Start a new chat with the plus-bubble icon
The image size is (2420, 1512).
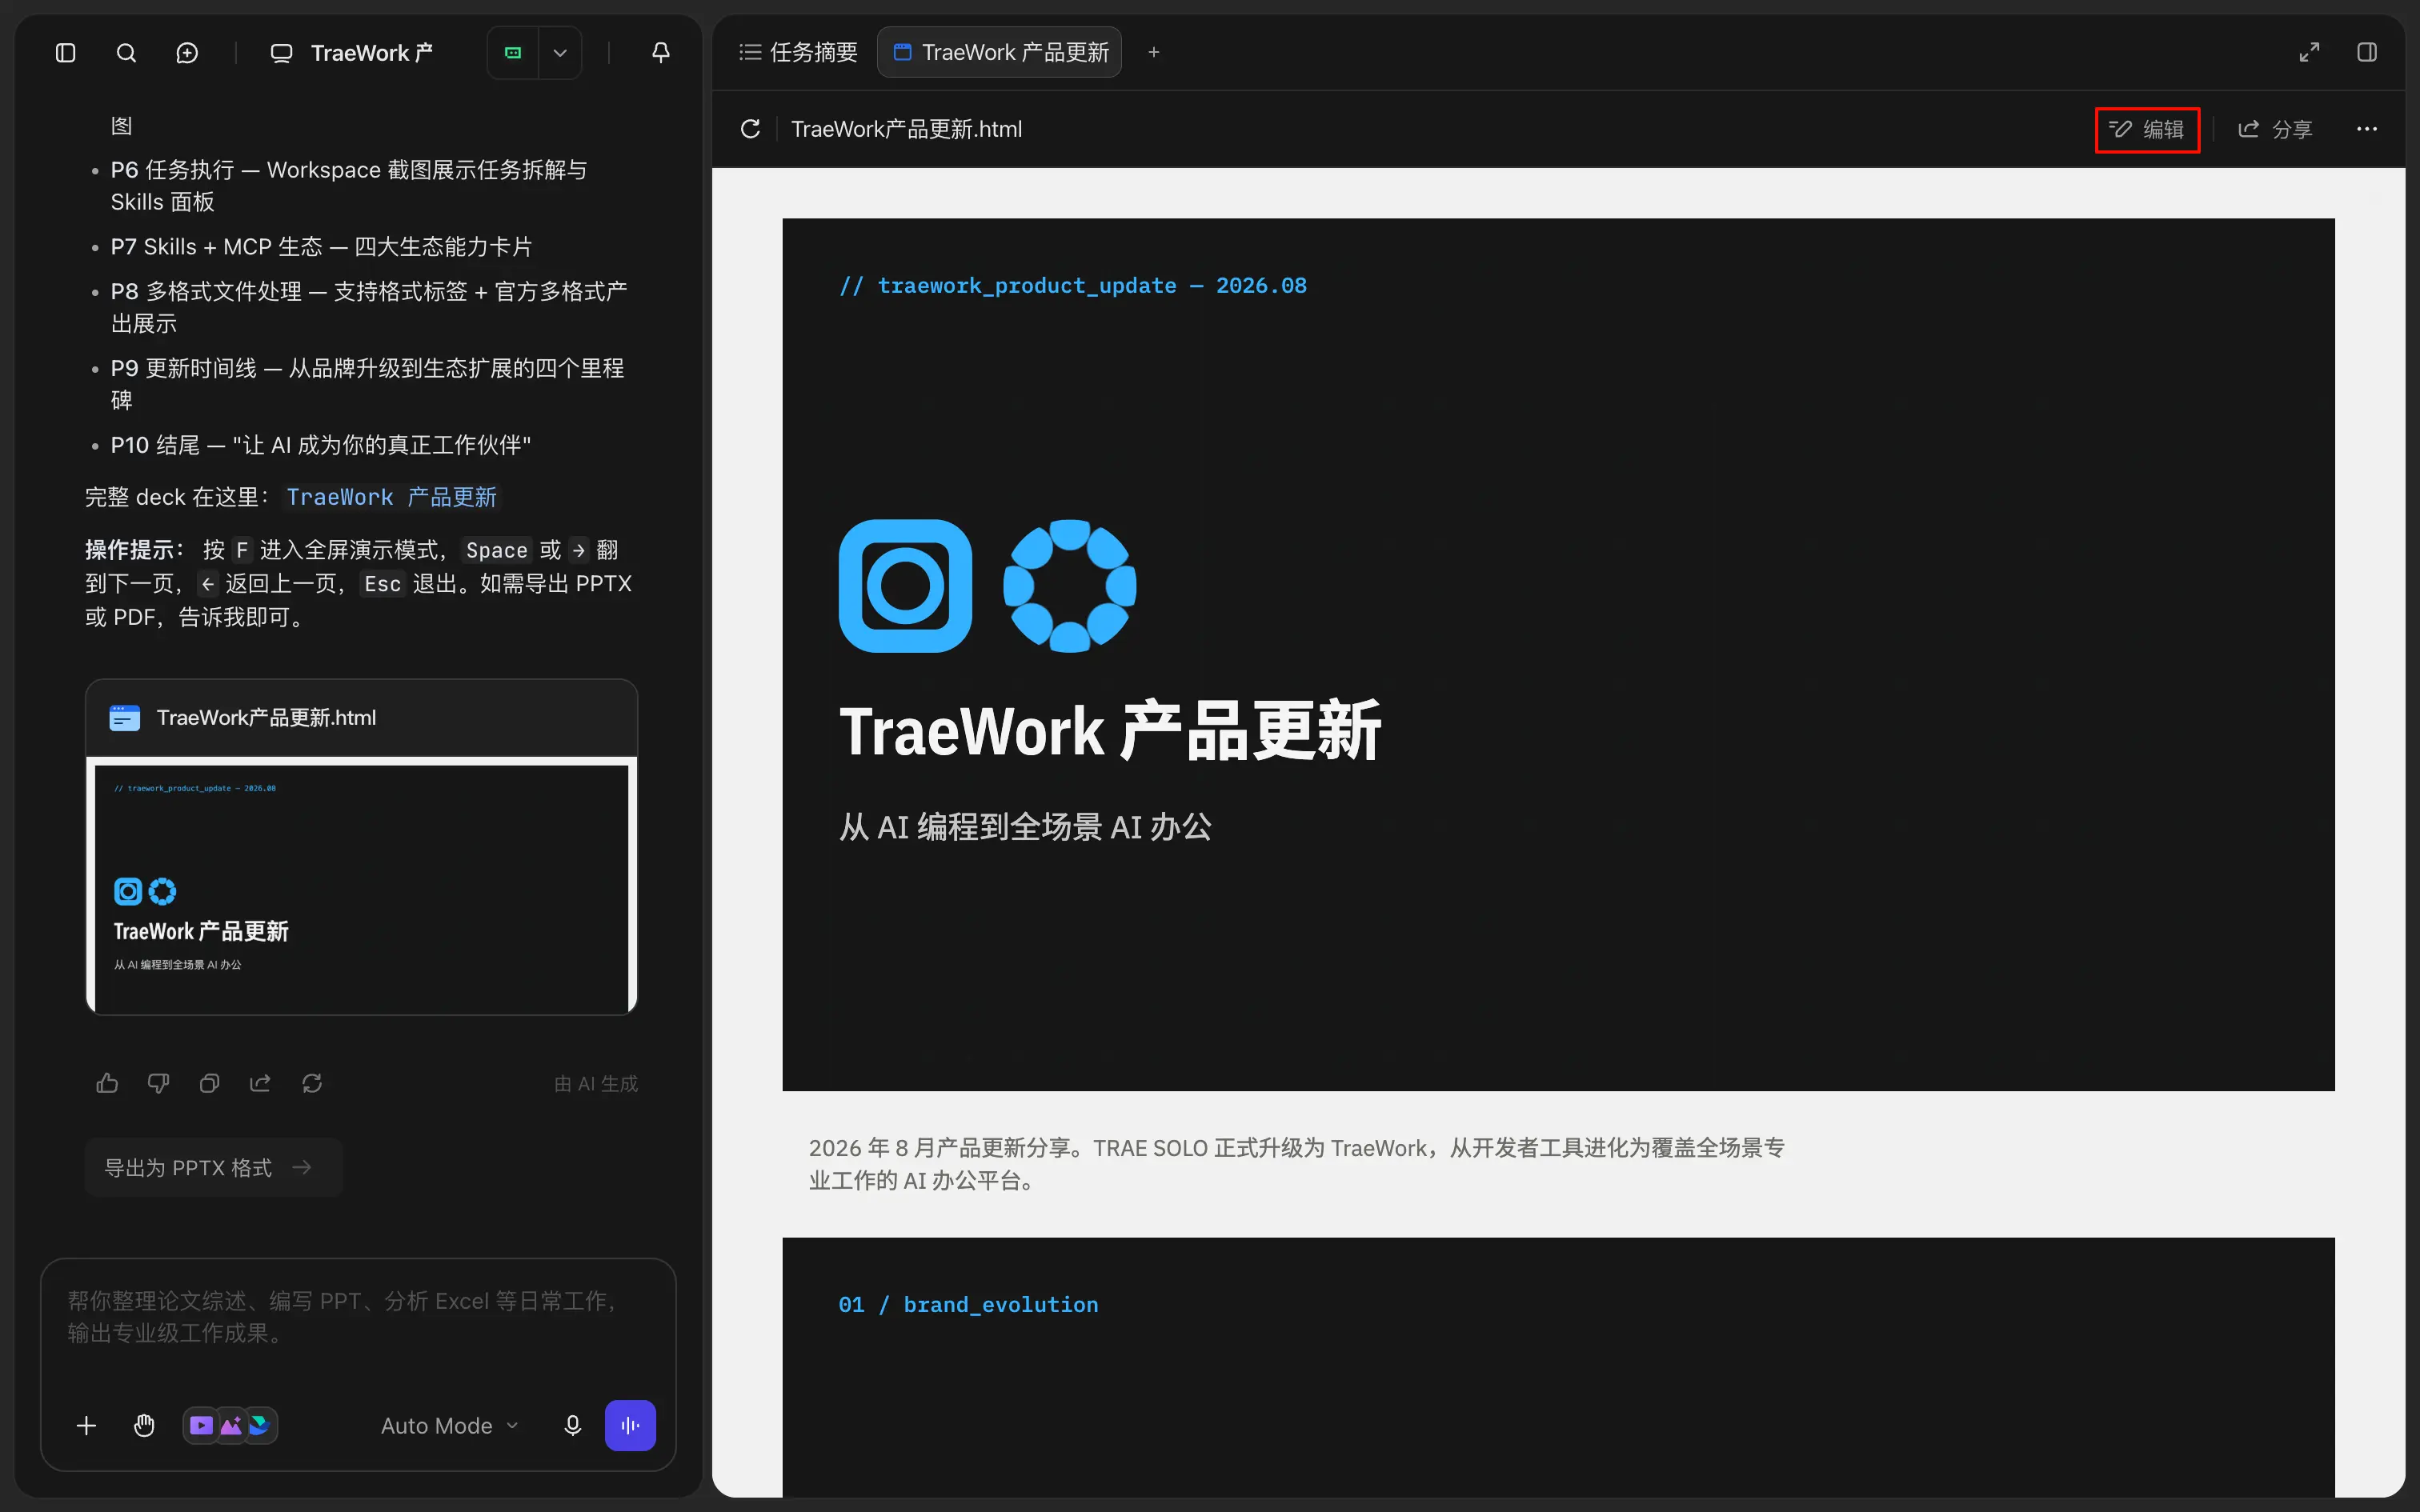click(x=187, y=53)
